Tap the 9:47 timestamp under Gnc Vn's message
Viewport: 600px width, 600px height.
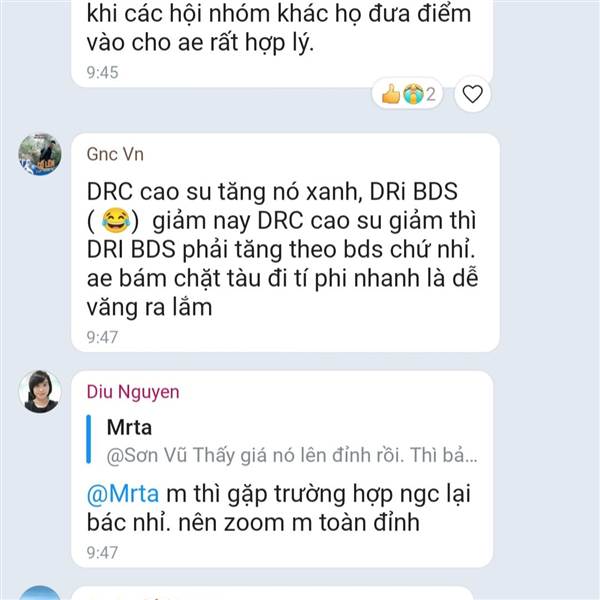coord(102,337)
